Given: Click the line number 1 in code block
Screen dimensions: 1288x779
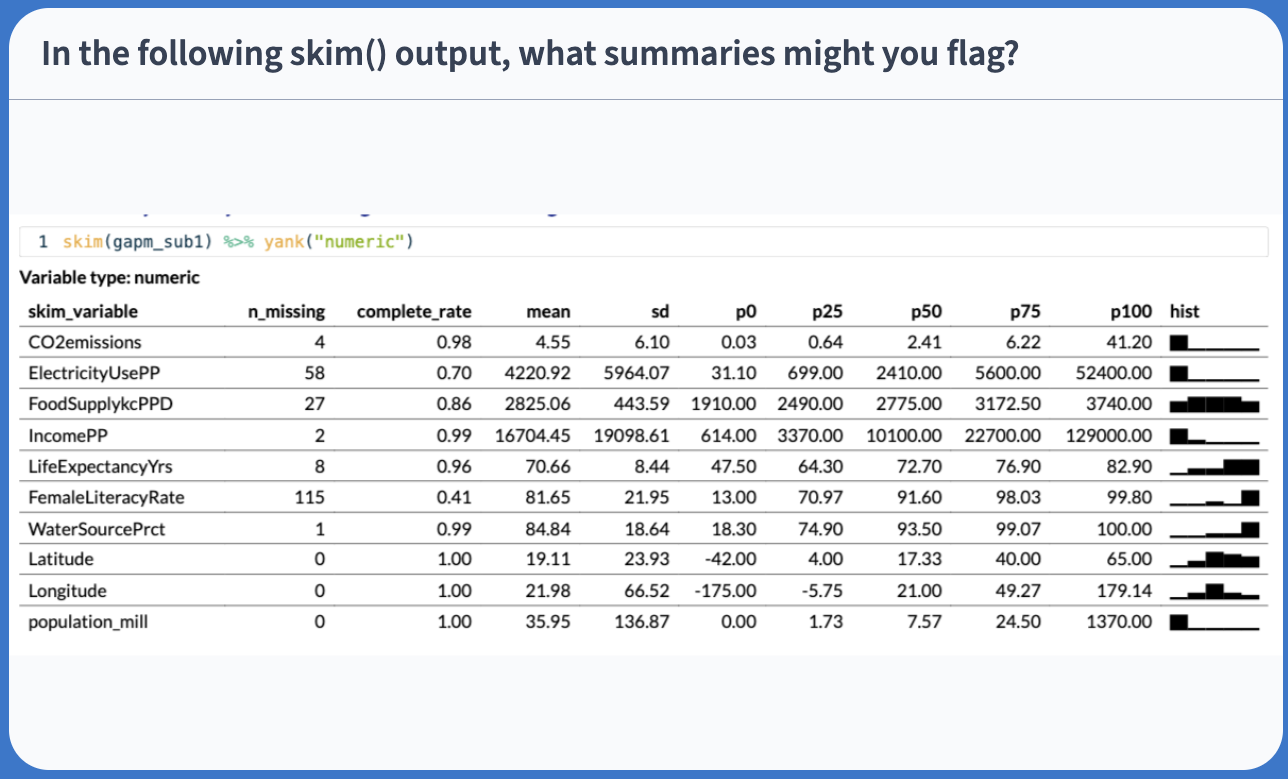Looking at the screenshot, I should pos(43,242).
